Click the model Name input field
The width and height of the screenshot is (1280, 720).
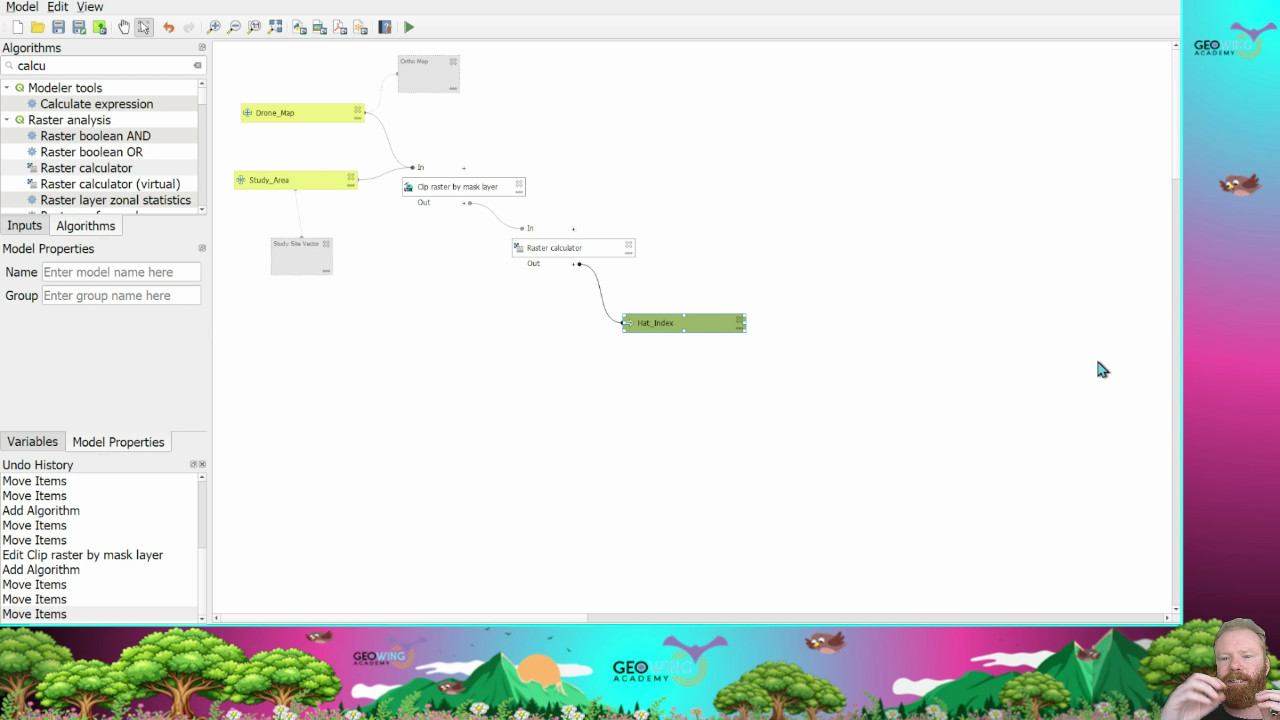click(x=121, y=272)
